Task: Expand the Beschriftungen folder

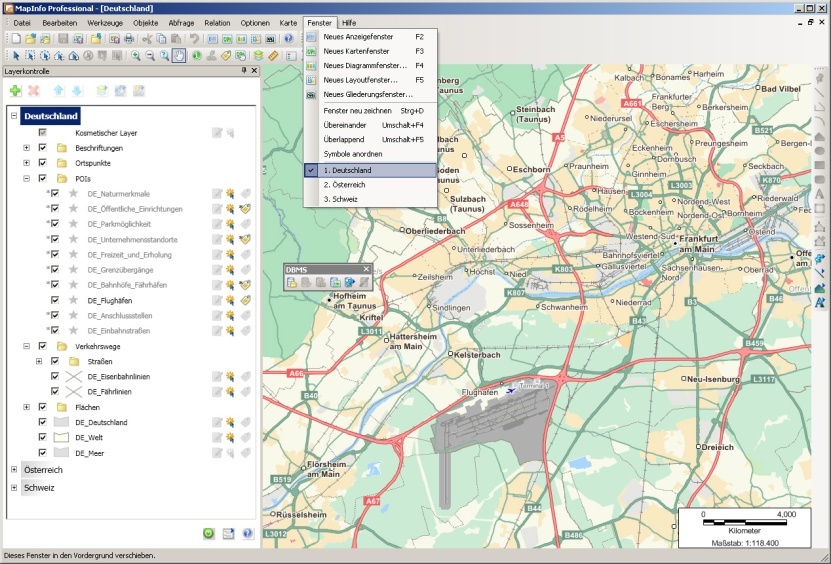Action: coord(26,148)
